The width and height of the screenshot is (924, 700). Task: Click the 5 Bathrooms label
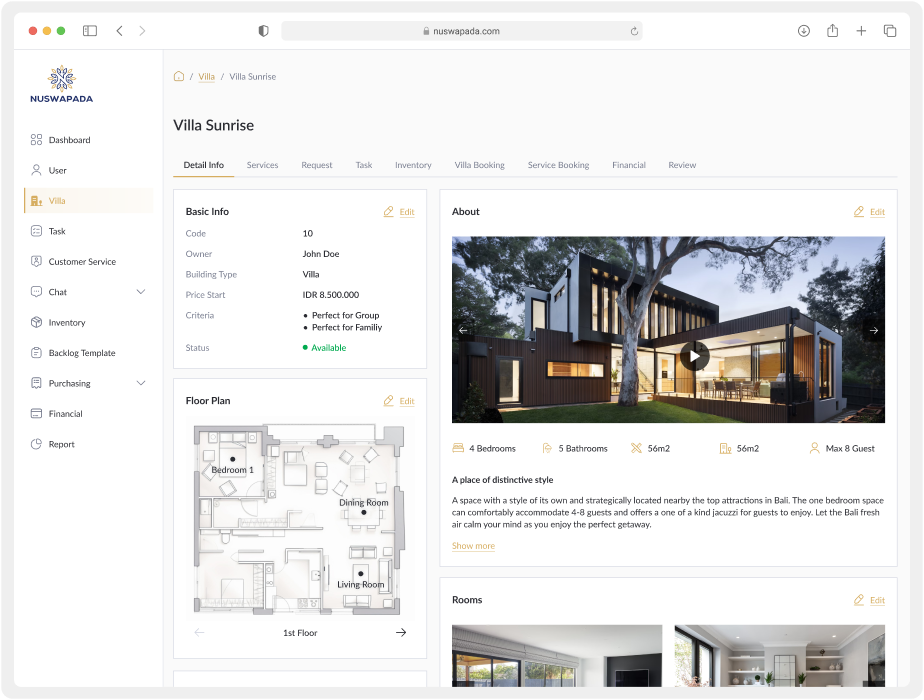click(x=583, y=448)
